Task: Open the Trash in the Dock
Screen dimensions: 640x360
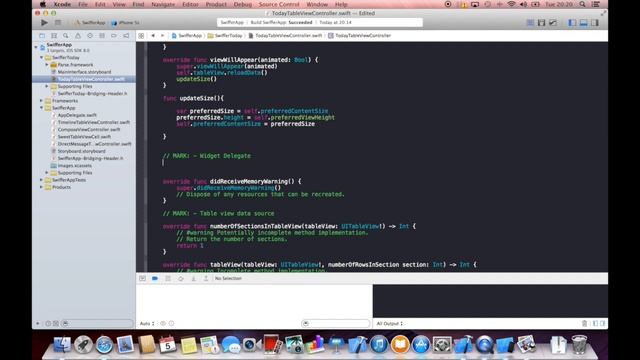Action: point(579,345)
